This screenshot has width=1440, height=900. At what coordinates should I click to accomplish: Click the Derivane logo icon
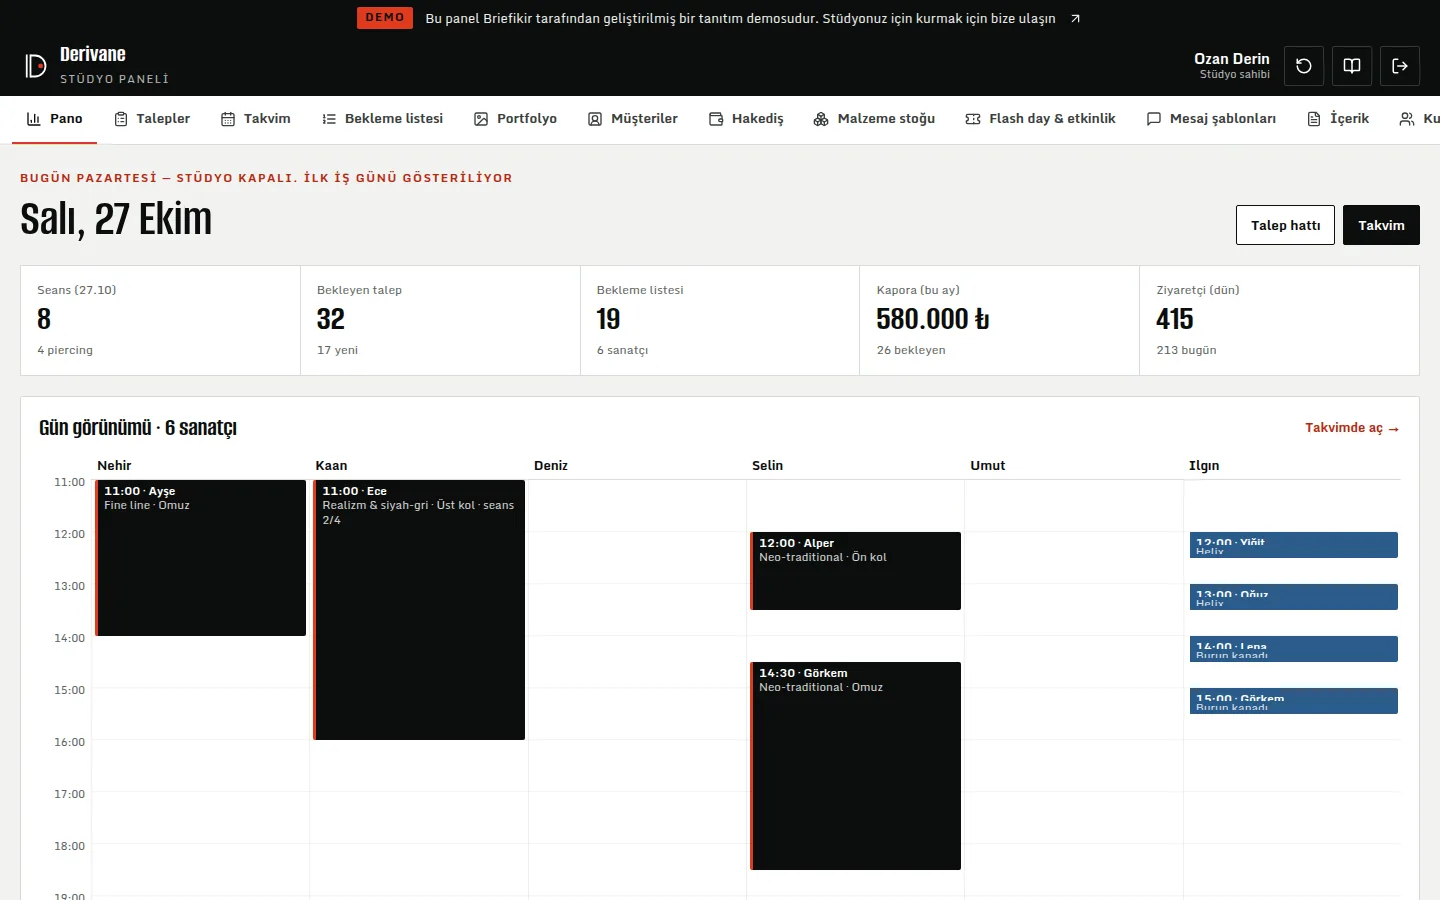pos(35,66)
